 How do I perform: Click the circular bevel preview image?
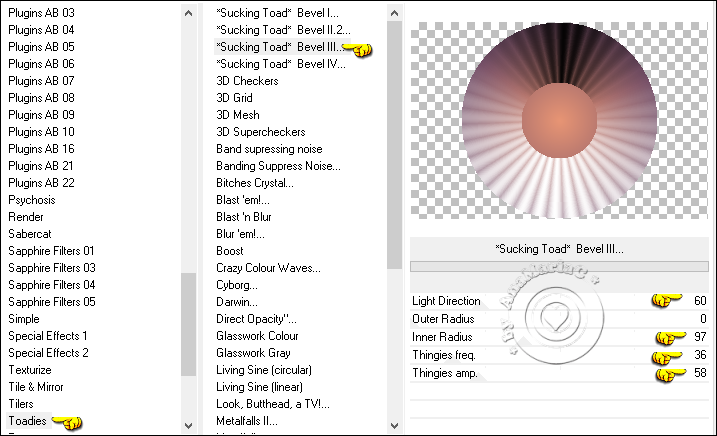point(559,120)
